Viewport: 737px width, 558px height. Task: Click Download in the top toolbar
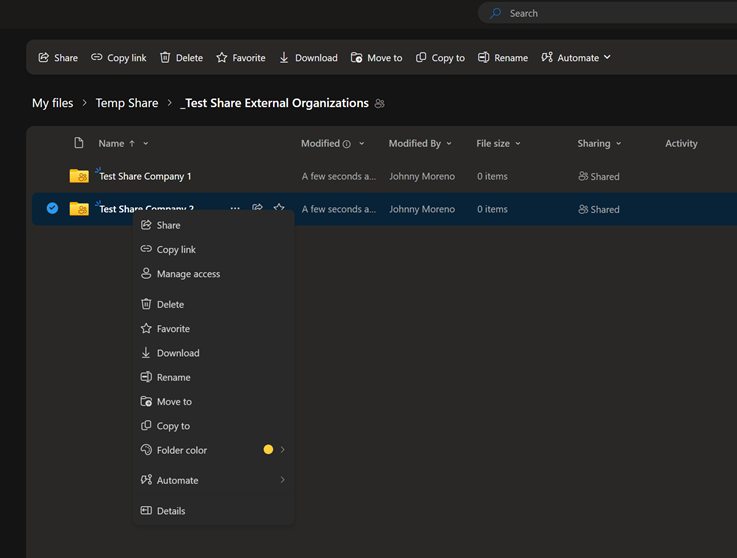click(308, 58)
